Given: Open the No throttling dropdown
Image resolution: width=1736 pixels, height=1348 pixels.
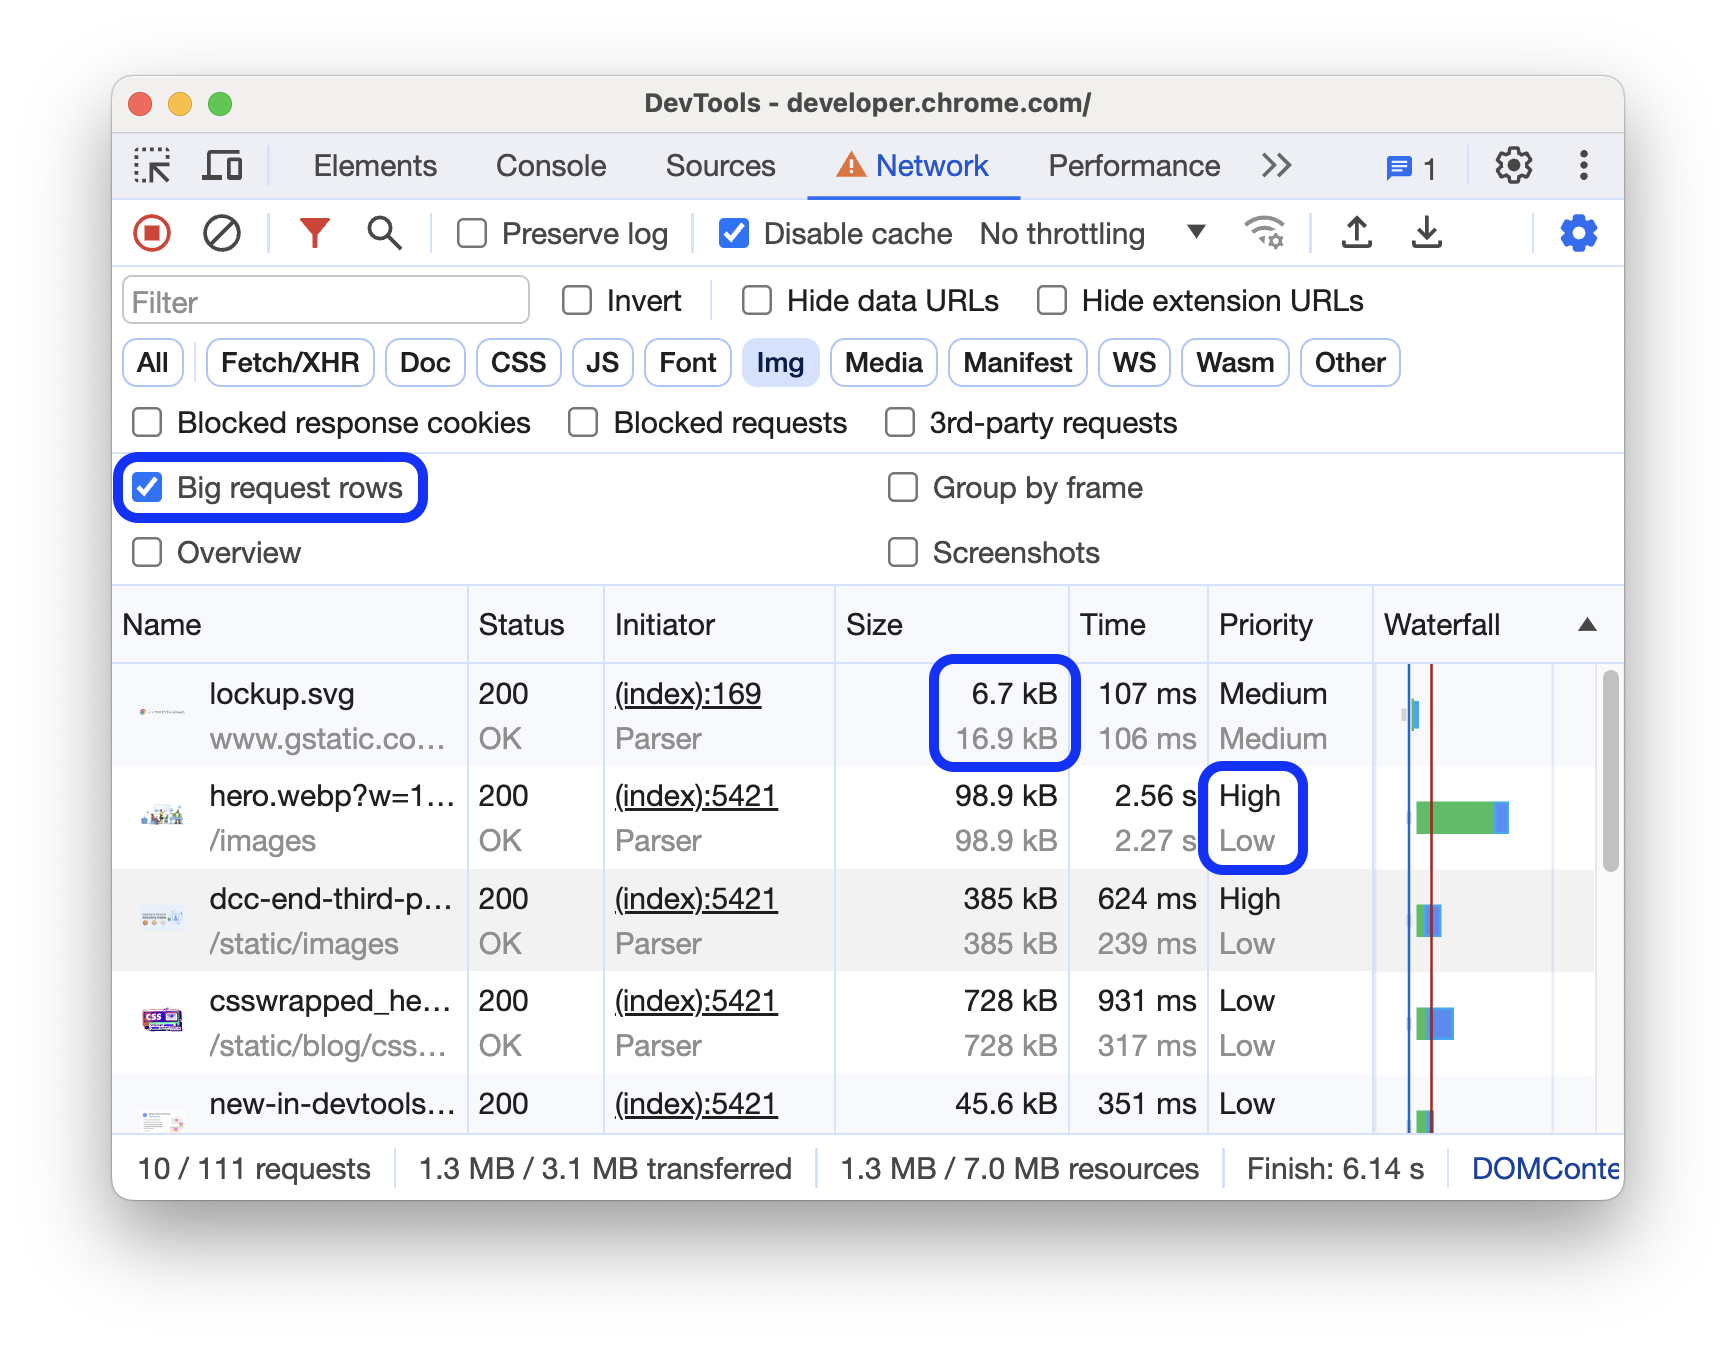Looking at the screenshot, I should (1092, 234).
